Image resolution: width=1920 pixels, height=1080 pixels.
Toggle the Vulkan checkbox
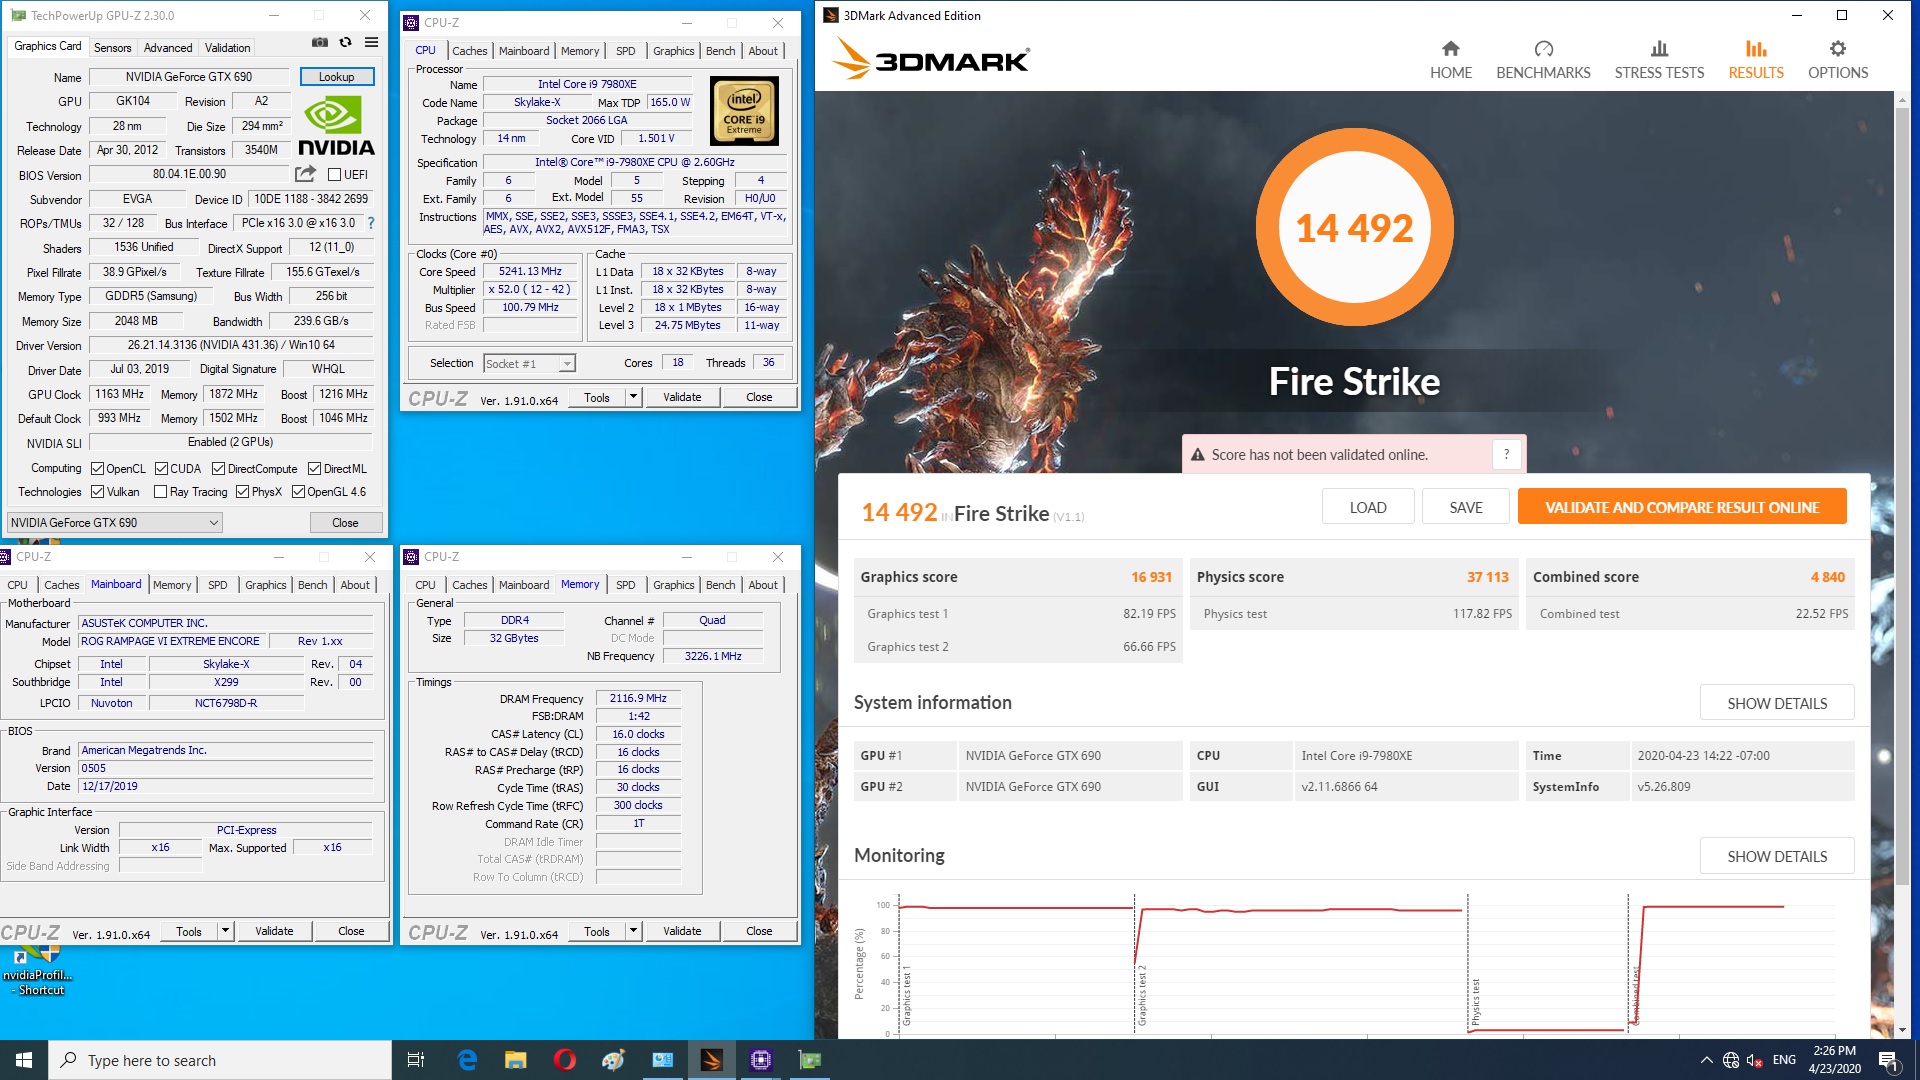[x=97, y=492]
